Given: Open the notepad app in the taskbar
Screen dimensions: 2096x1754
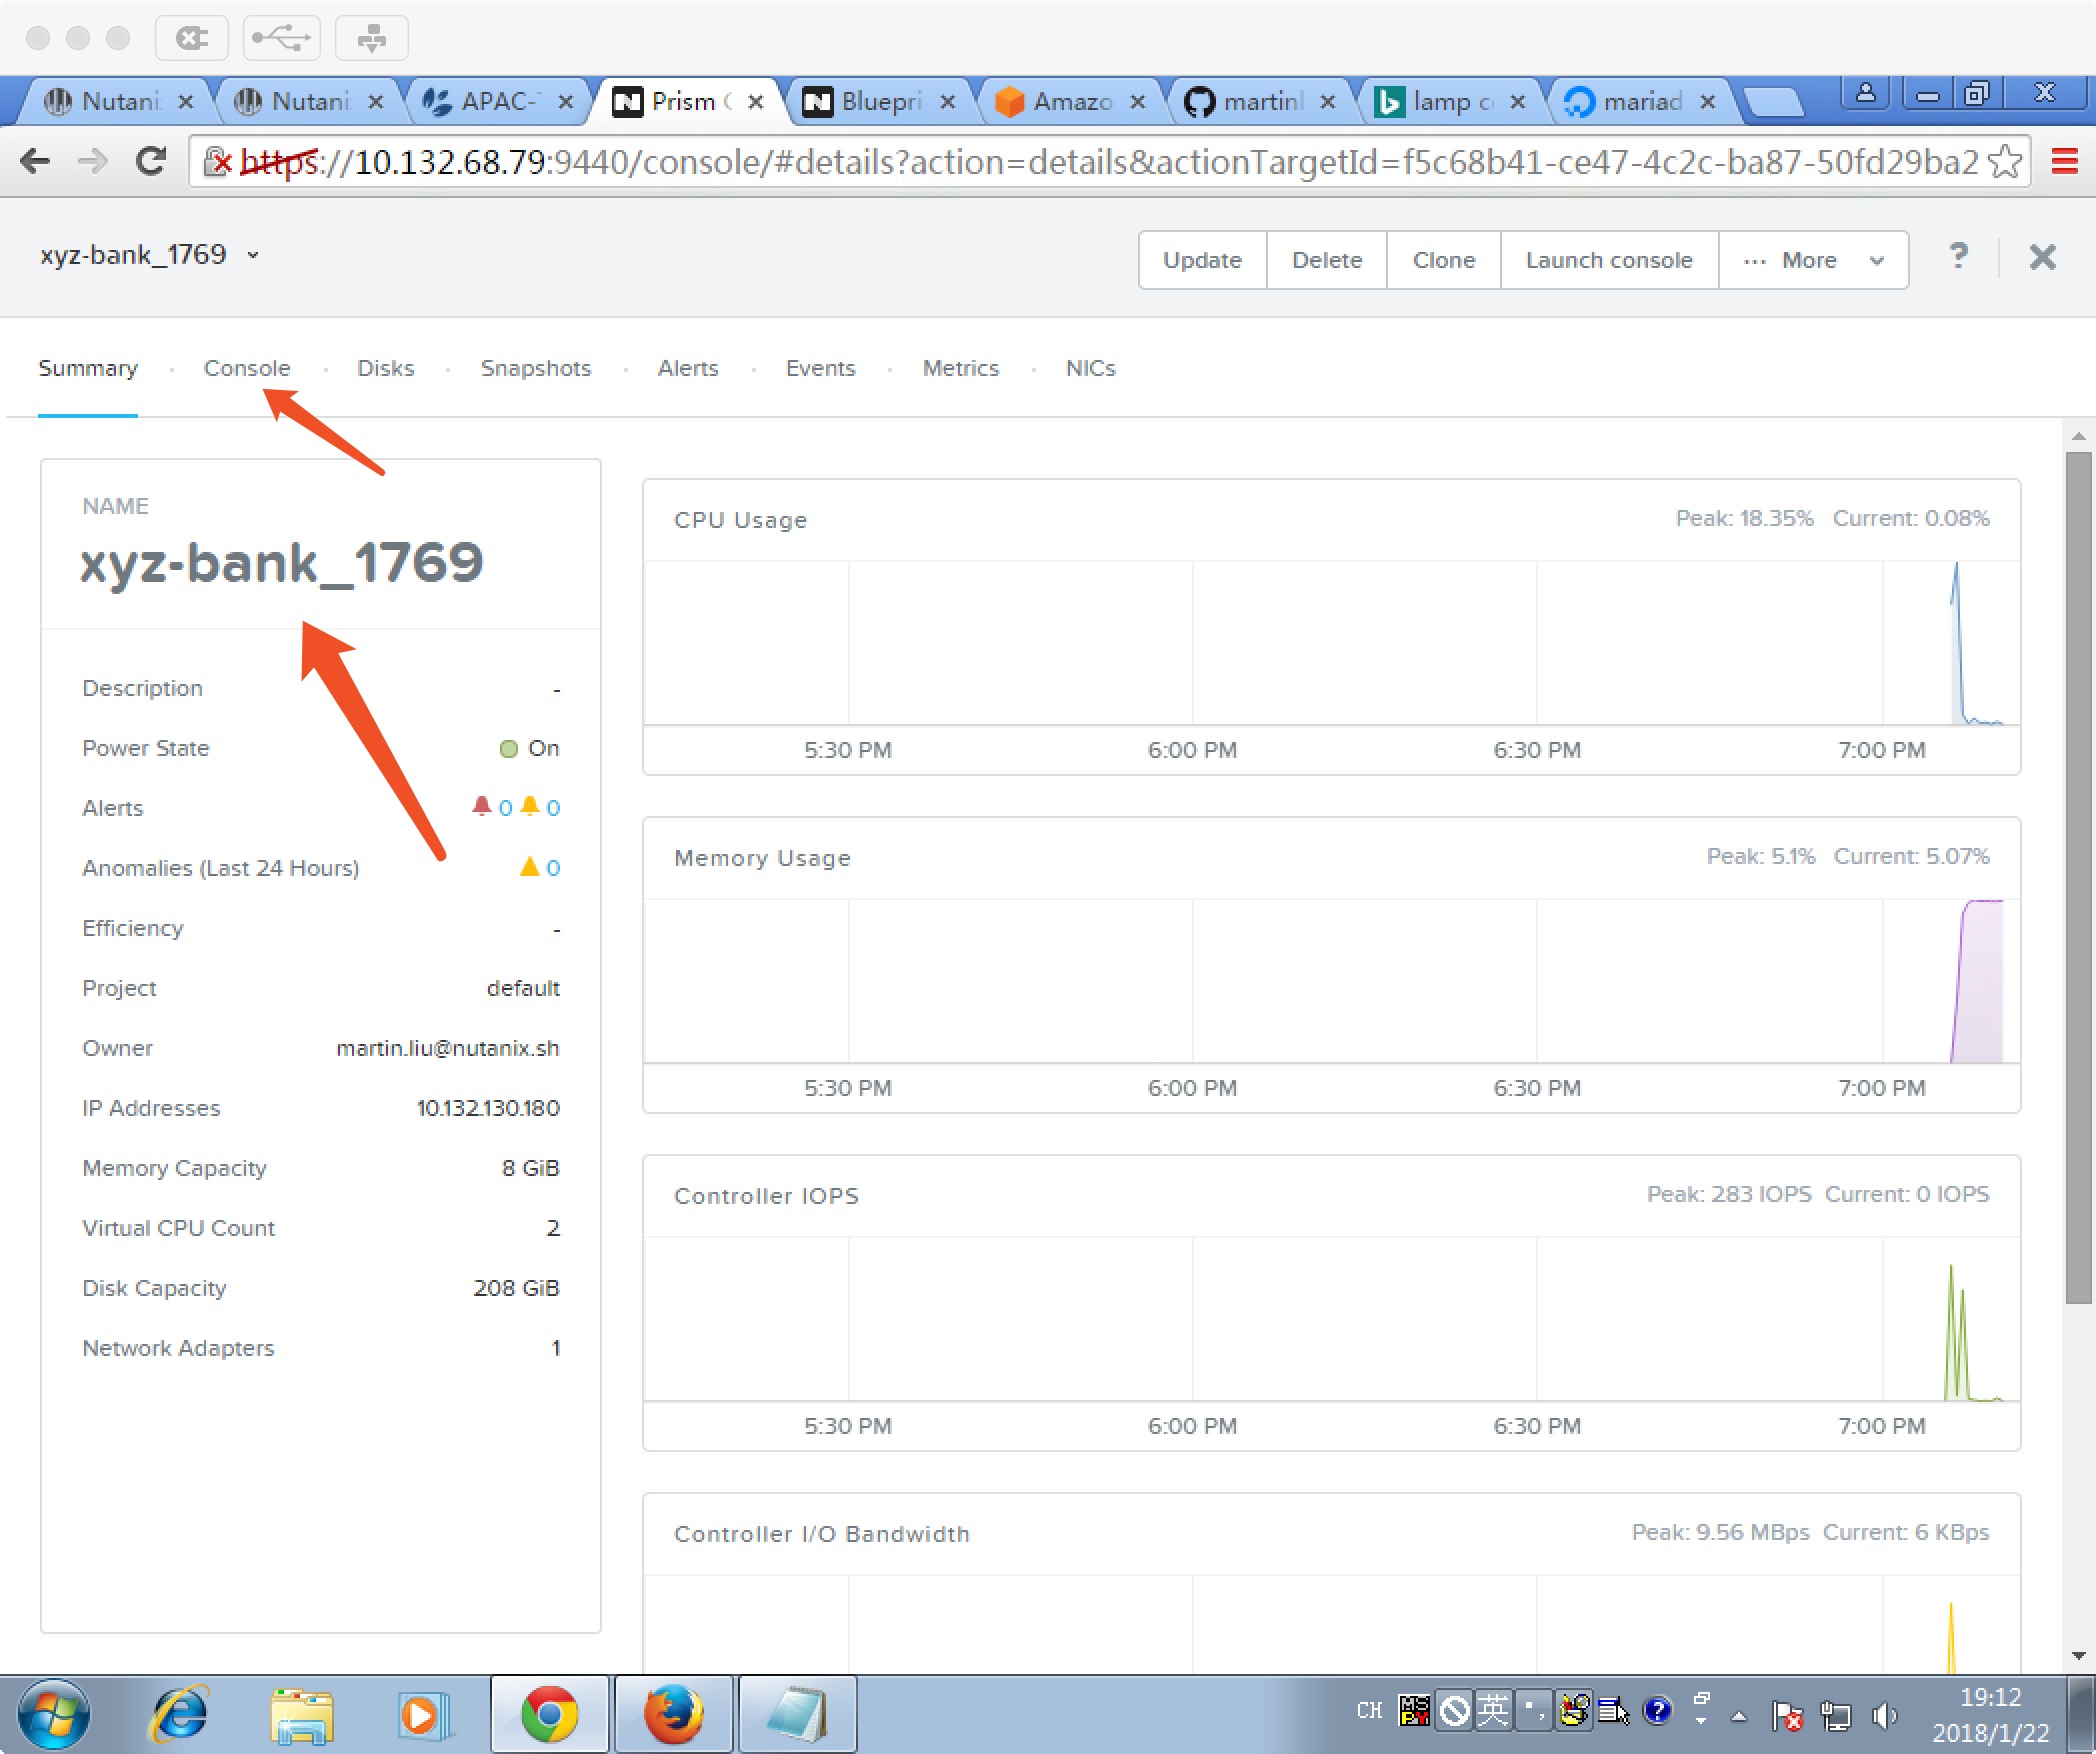Looking at the screenshot, I should point(797,1715).
